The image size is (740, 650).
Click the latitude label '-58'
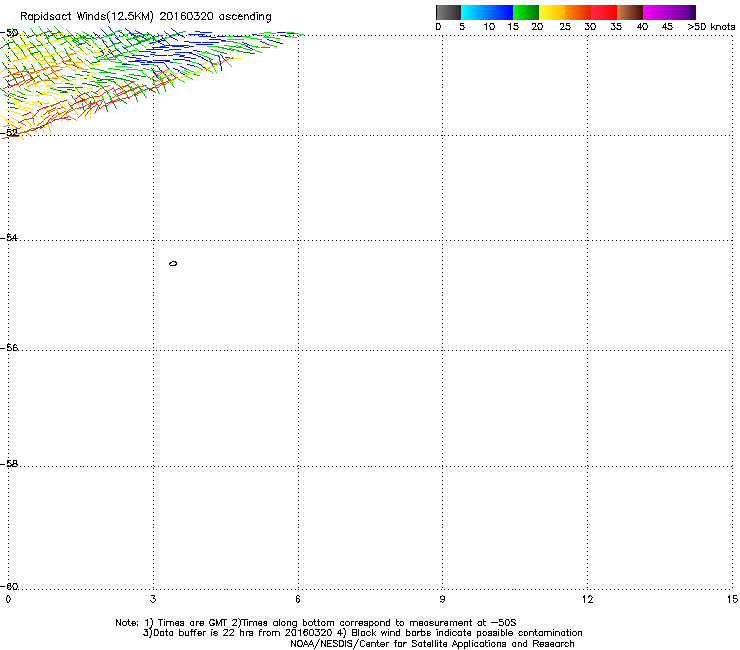click(10, 464)
